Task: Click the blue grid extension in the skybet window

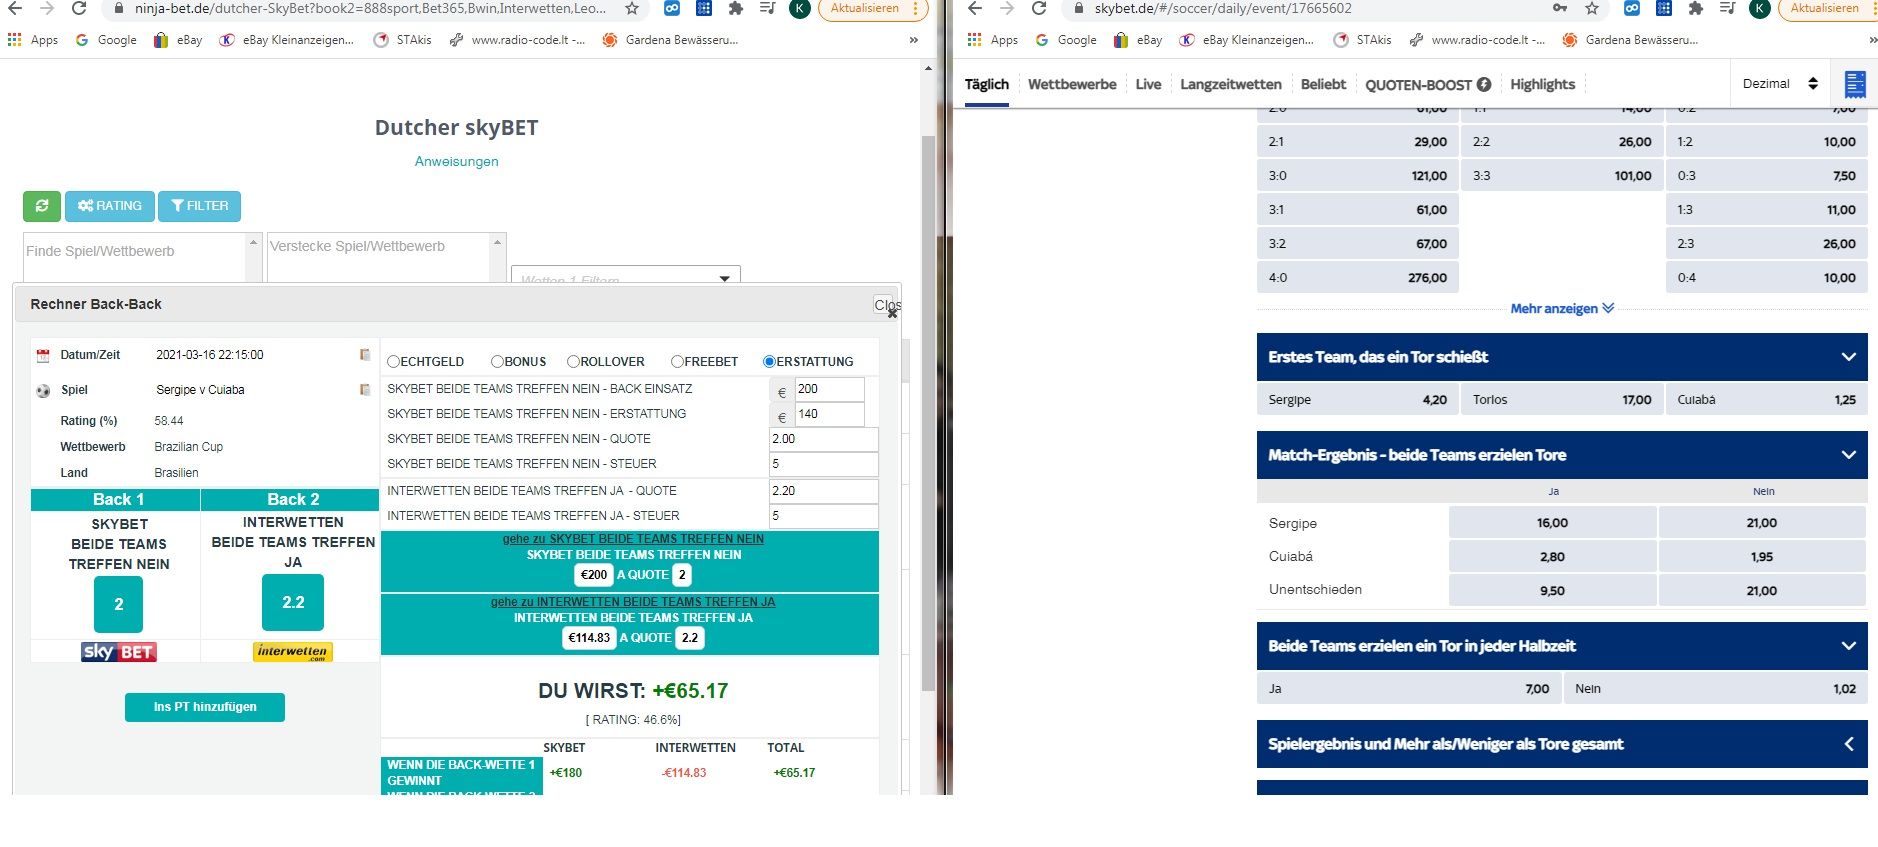Action: [x=1664, y=8]
